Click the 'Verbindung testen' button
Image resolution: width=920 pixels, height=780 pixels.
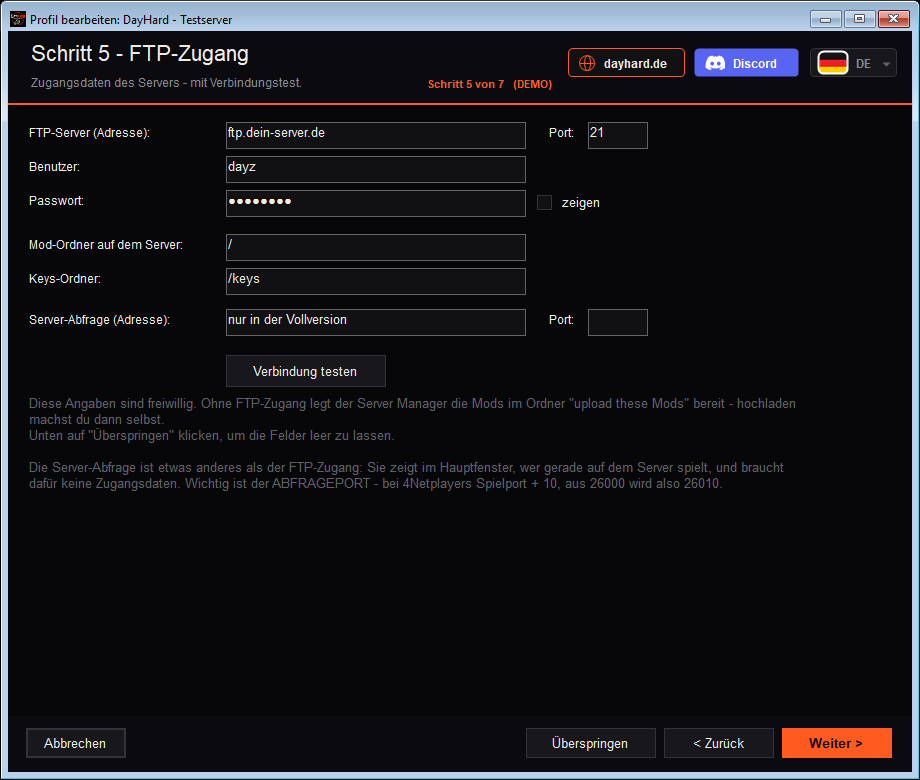point(306,371)
